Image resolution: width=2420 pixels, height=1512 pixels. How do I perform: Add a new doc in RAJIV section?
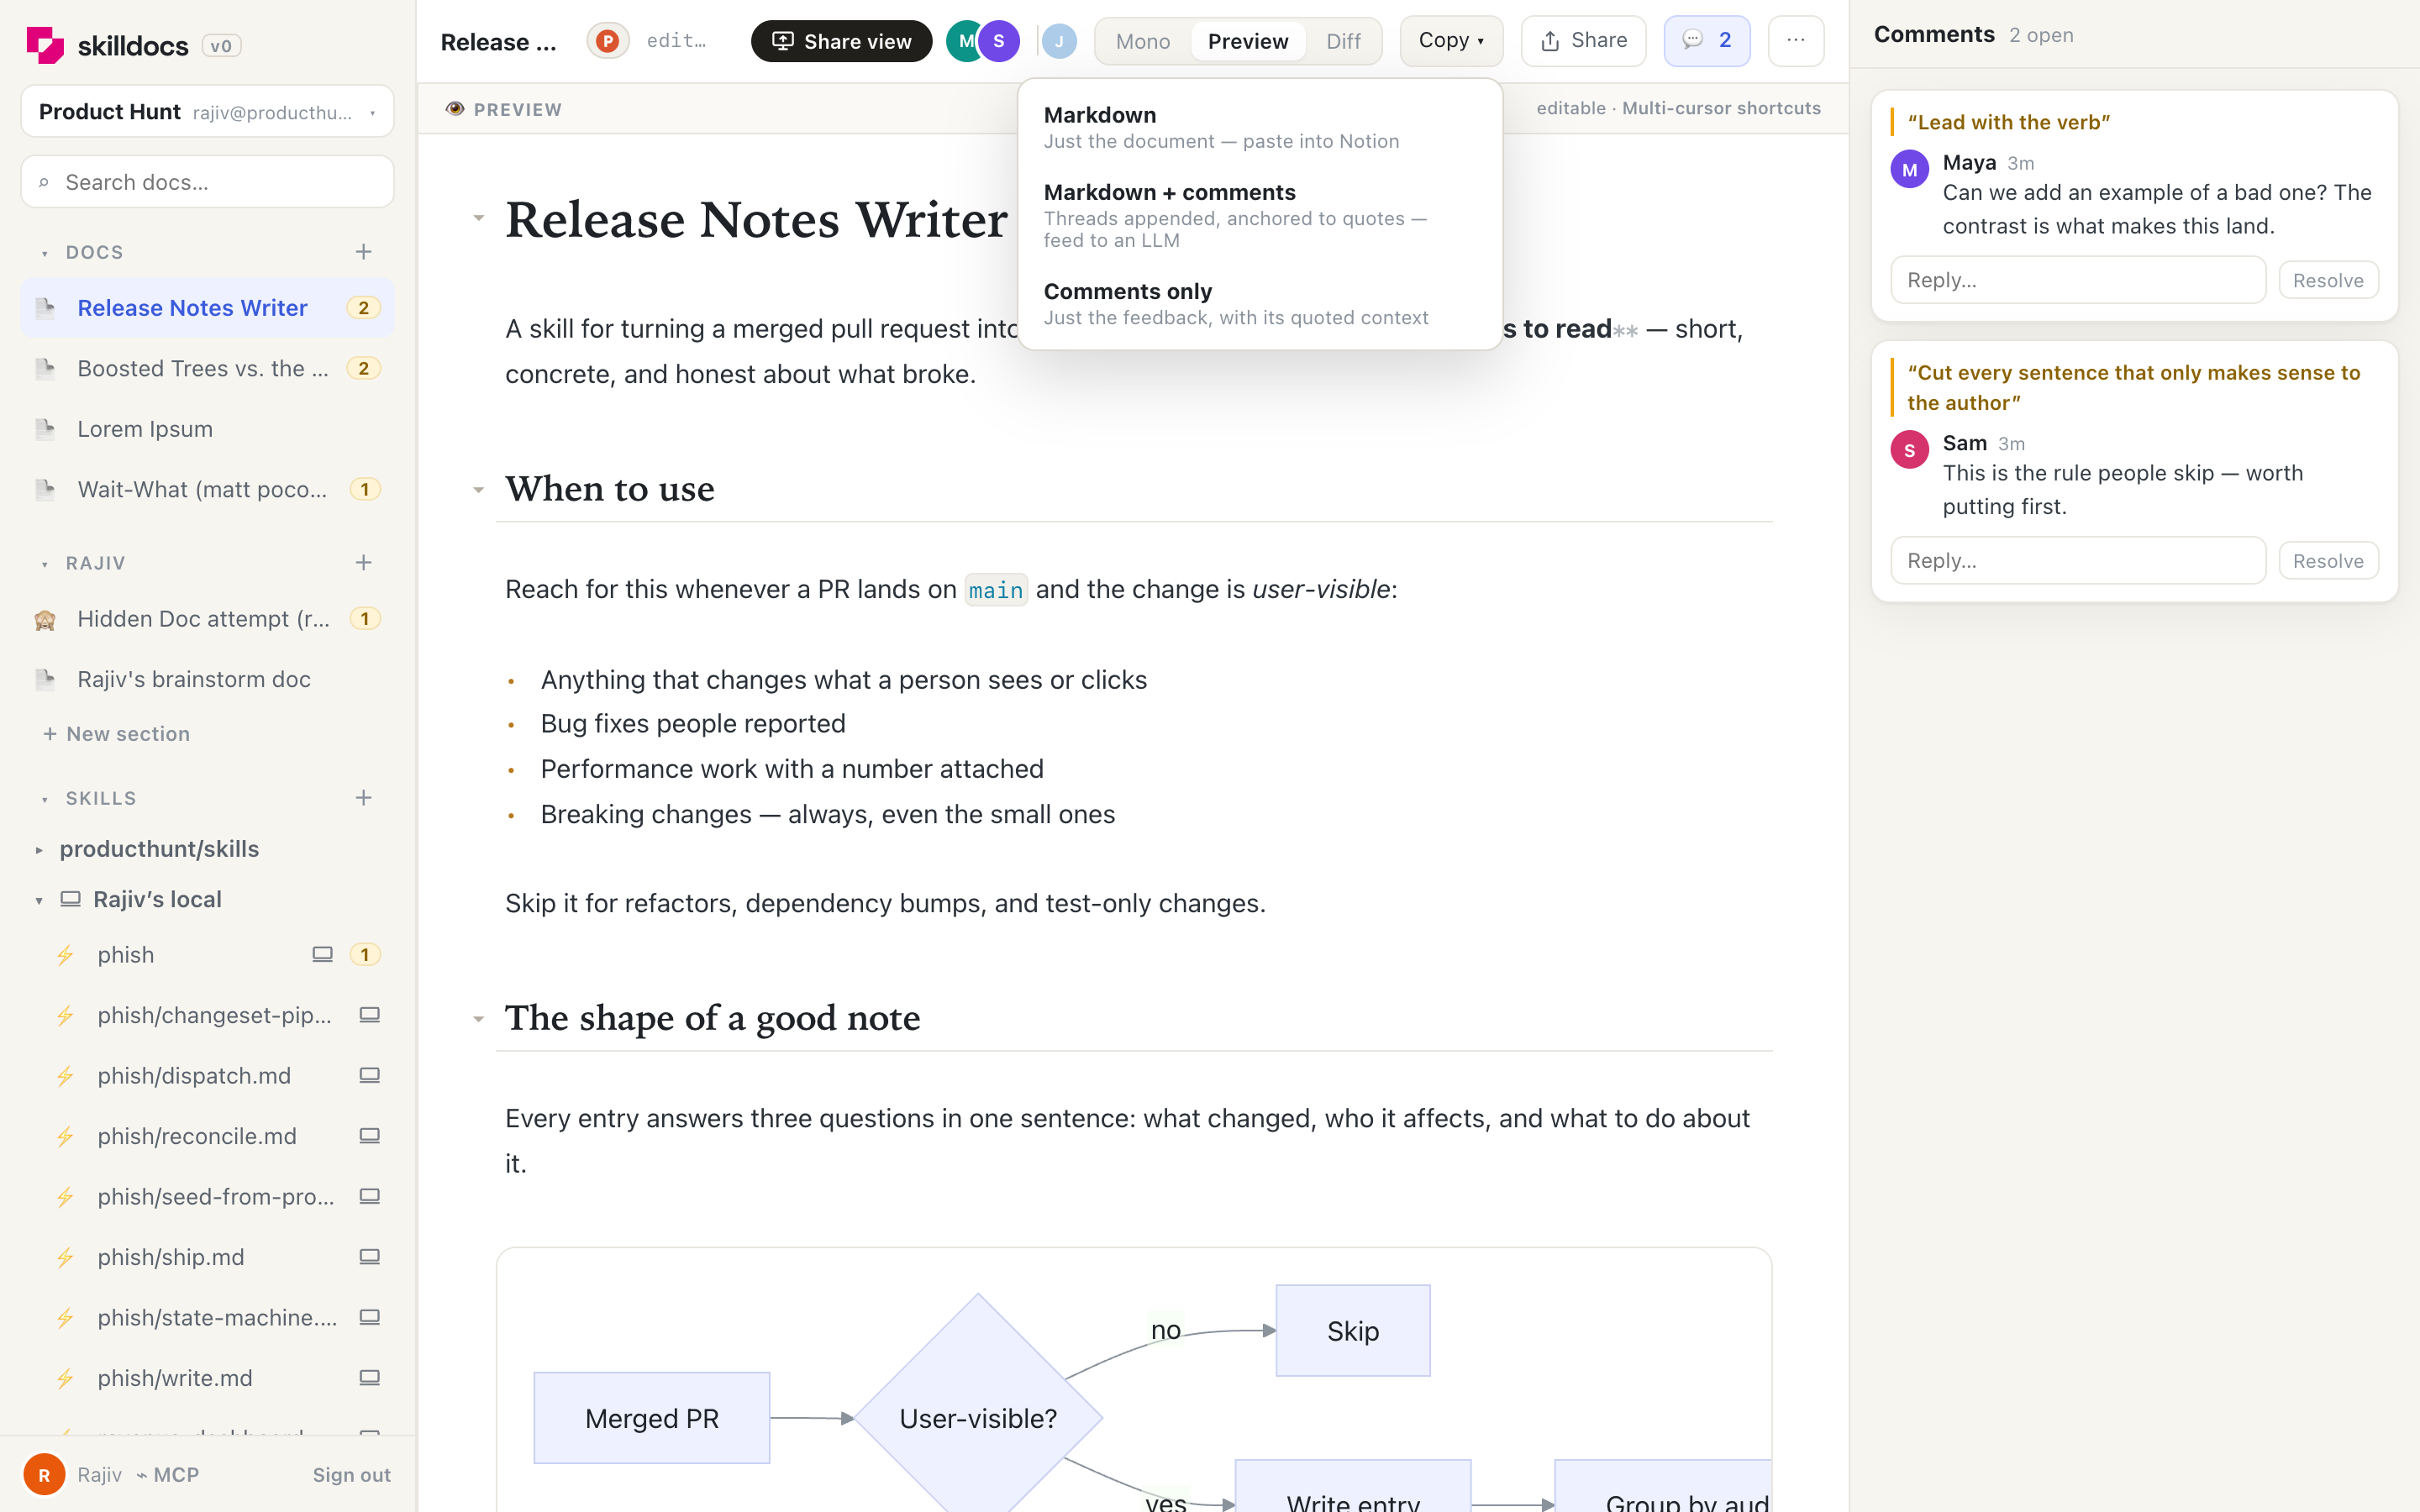click(x=363, y=563)
